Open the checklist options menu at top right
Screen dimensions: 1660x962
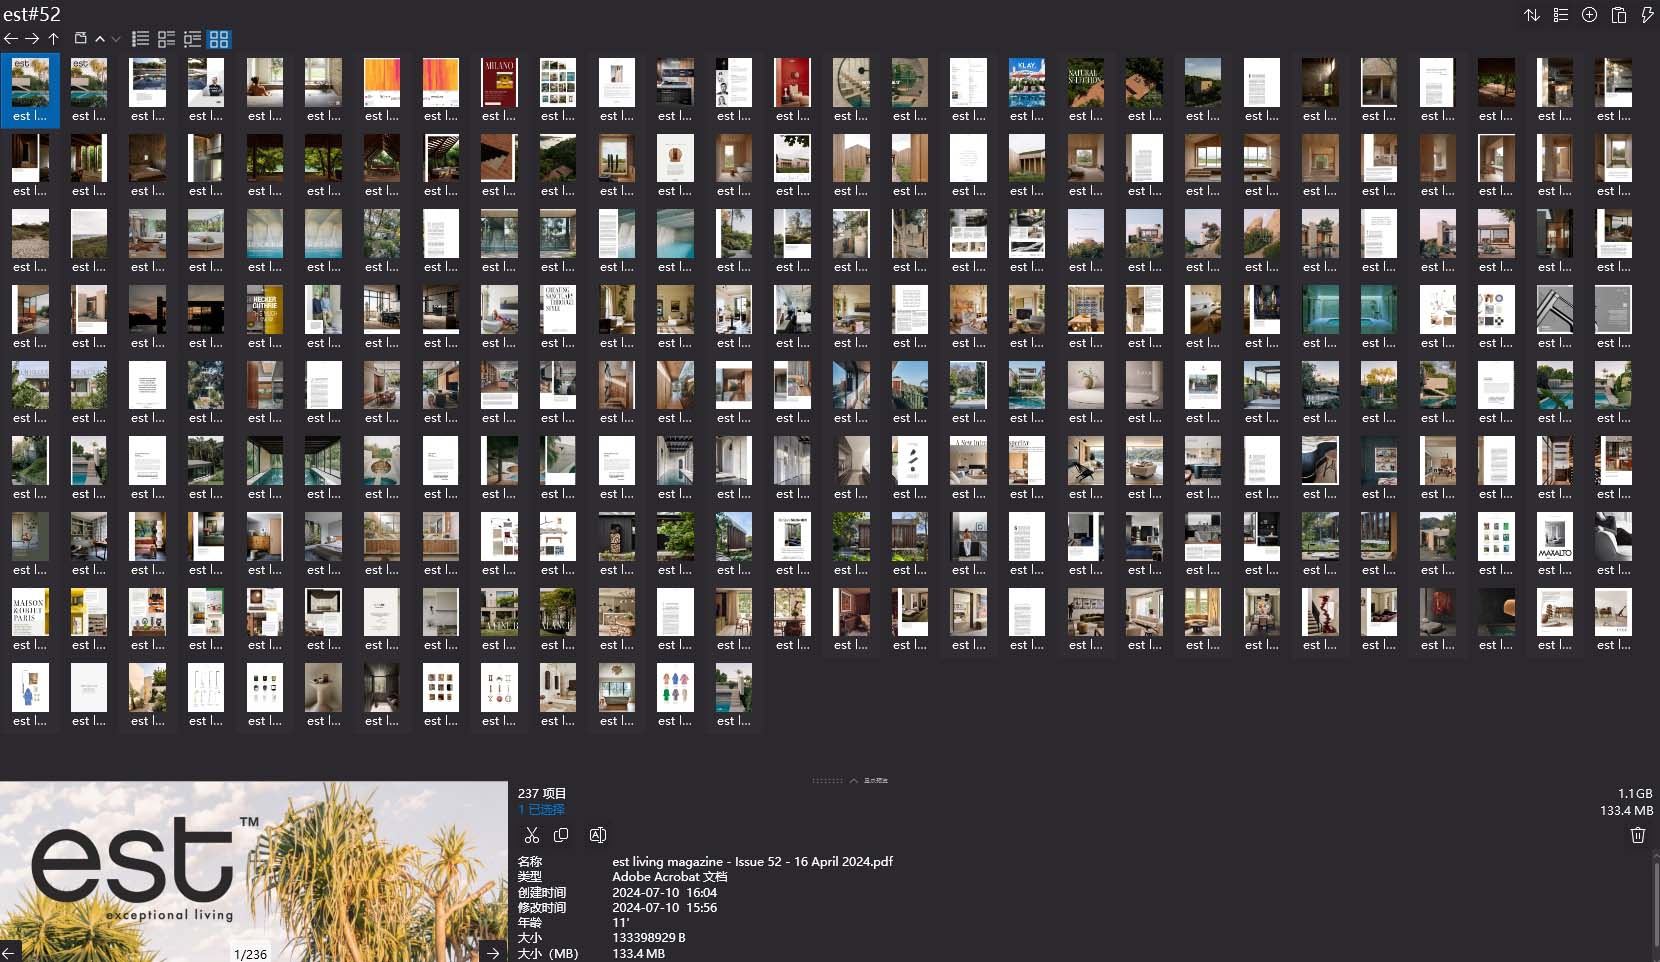(x=1560, y=15)
